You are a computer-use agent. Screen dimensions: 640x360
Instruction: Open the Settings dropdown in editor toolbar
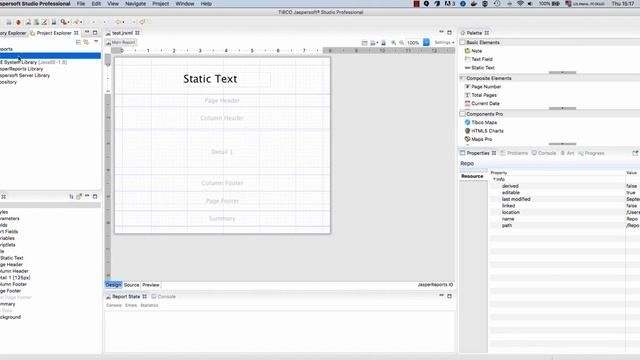(x=444, y=42)
